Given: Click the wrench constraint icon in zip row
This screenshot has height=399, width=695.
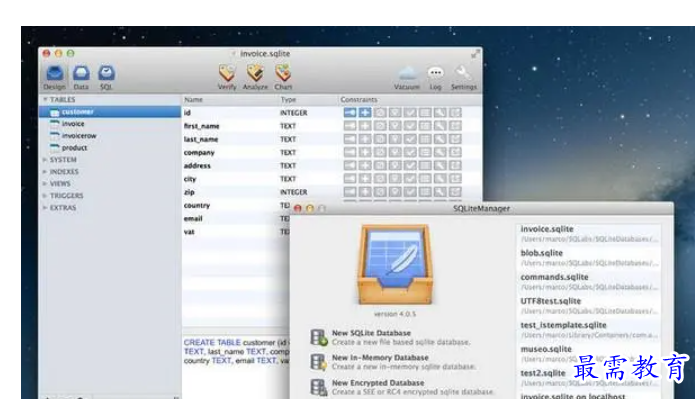Looking at the screenshot, I should [x=440, y=192].
